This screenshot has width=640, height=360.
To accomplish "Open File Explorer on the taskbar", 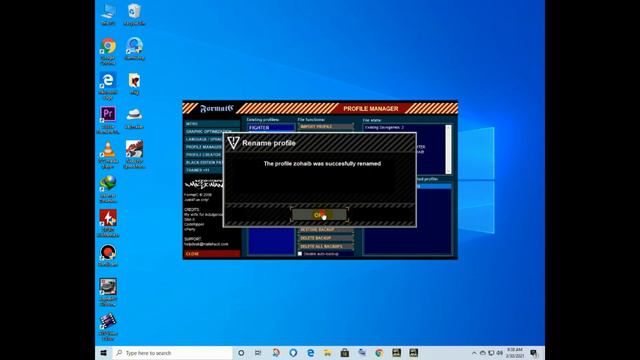I will coord(328,353).
